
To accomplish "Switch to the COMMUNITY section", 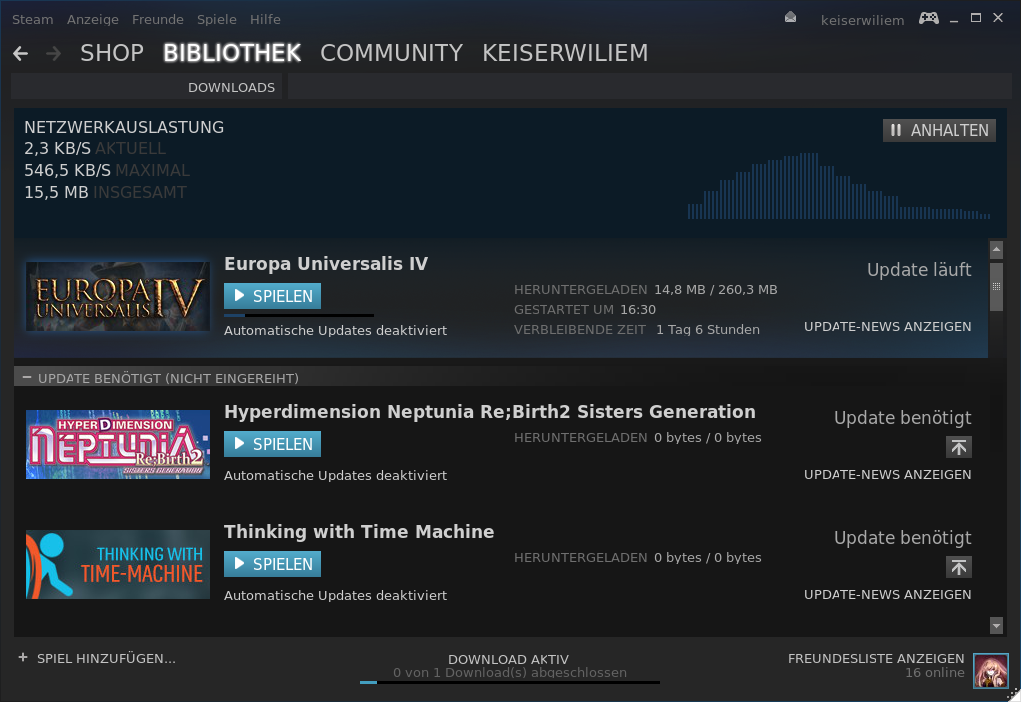I will [x=391, y=53].
